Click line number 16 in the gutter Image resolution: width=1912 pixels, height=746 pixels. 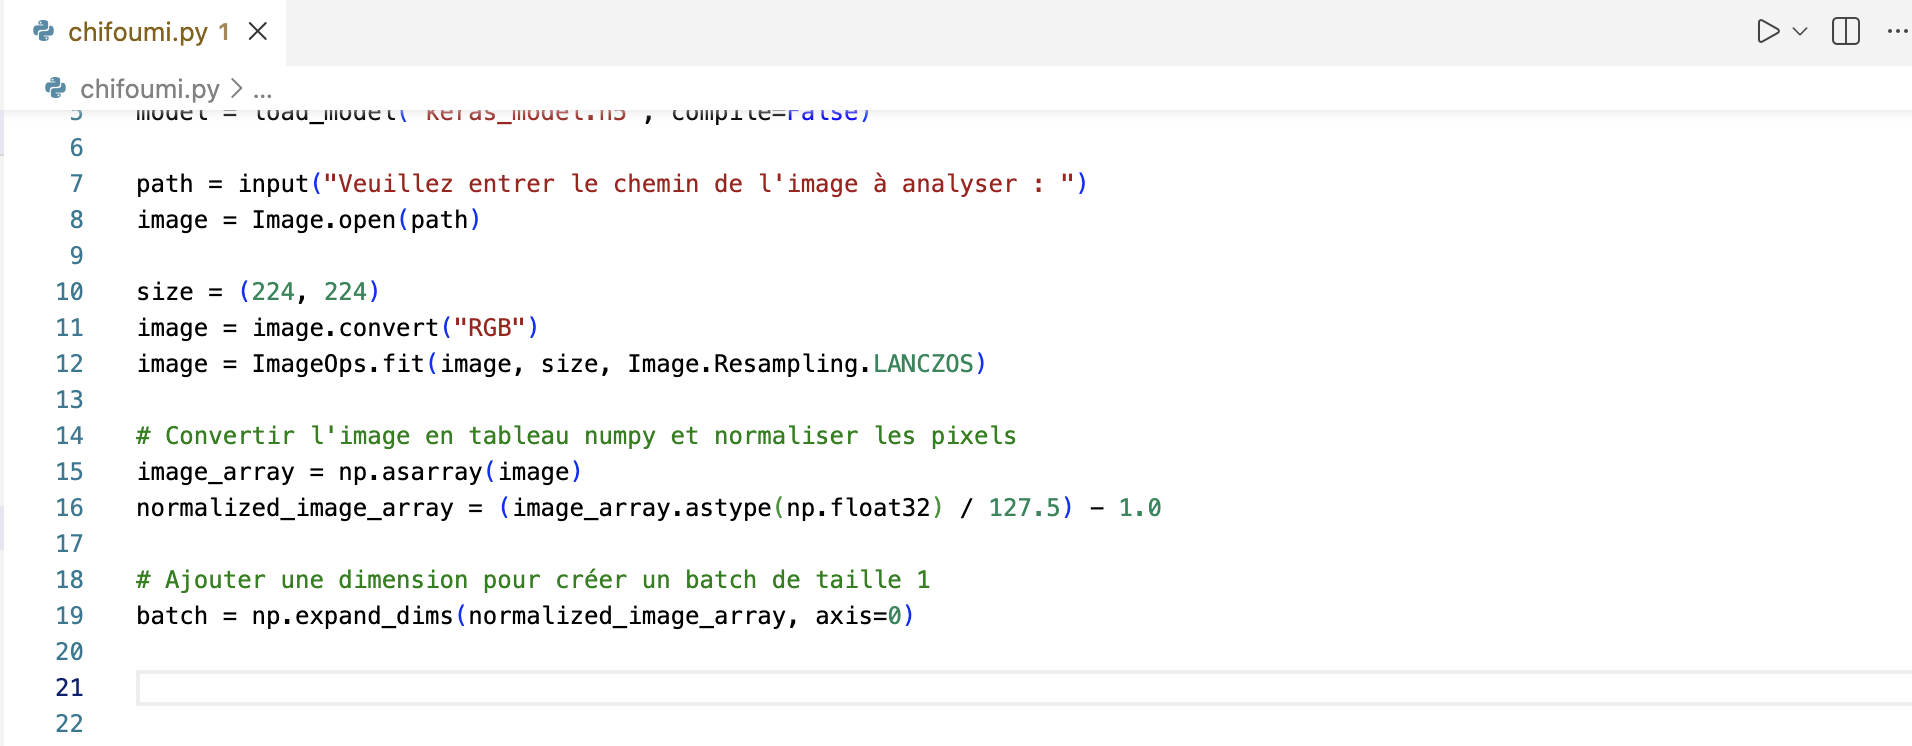tap(69, 508)
